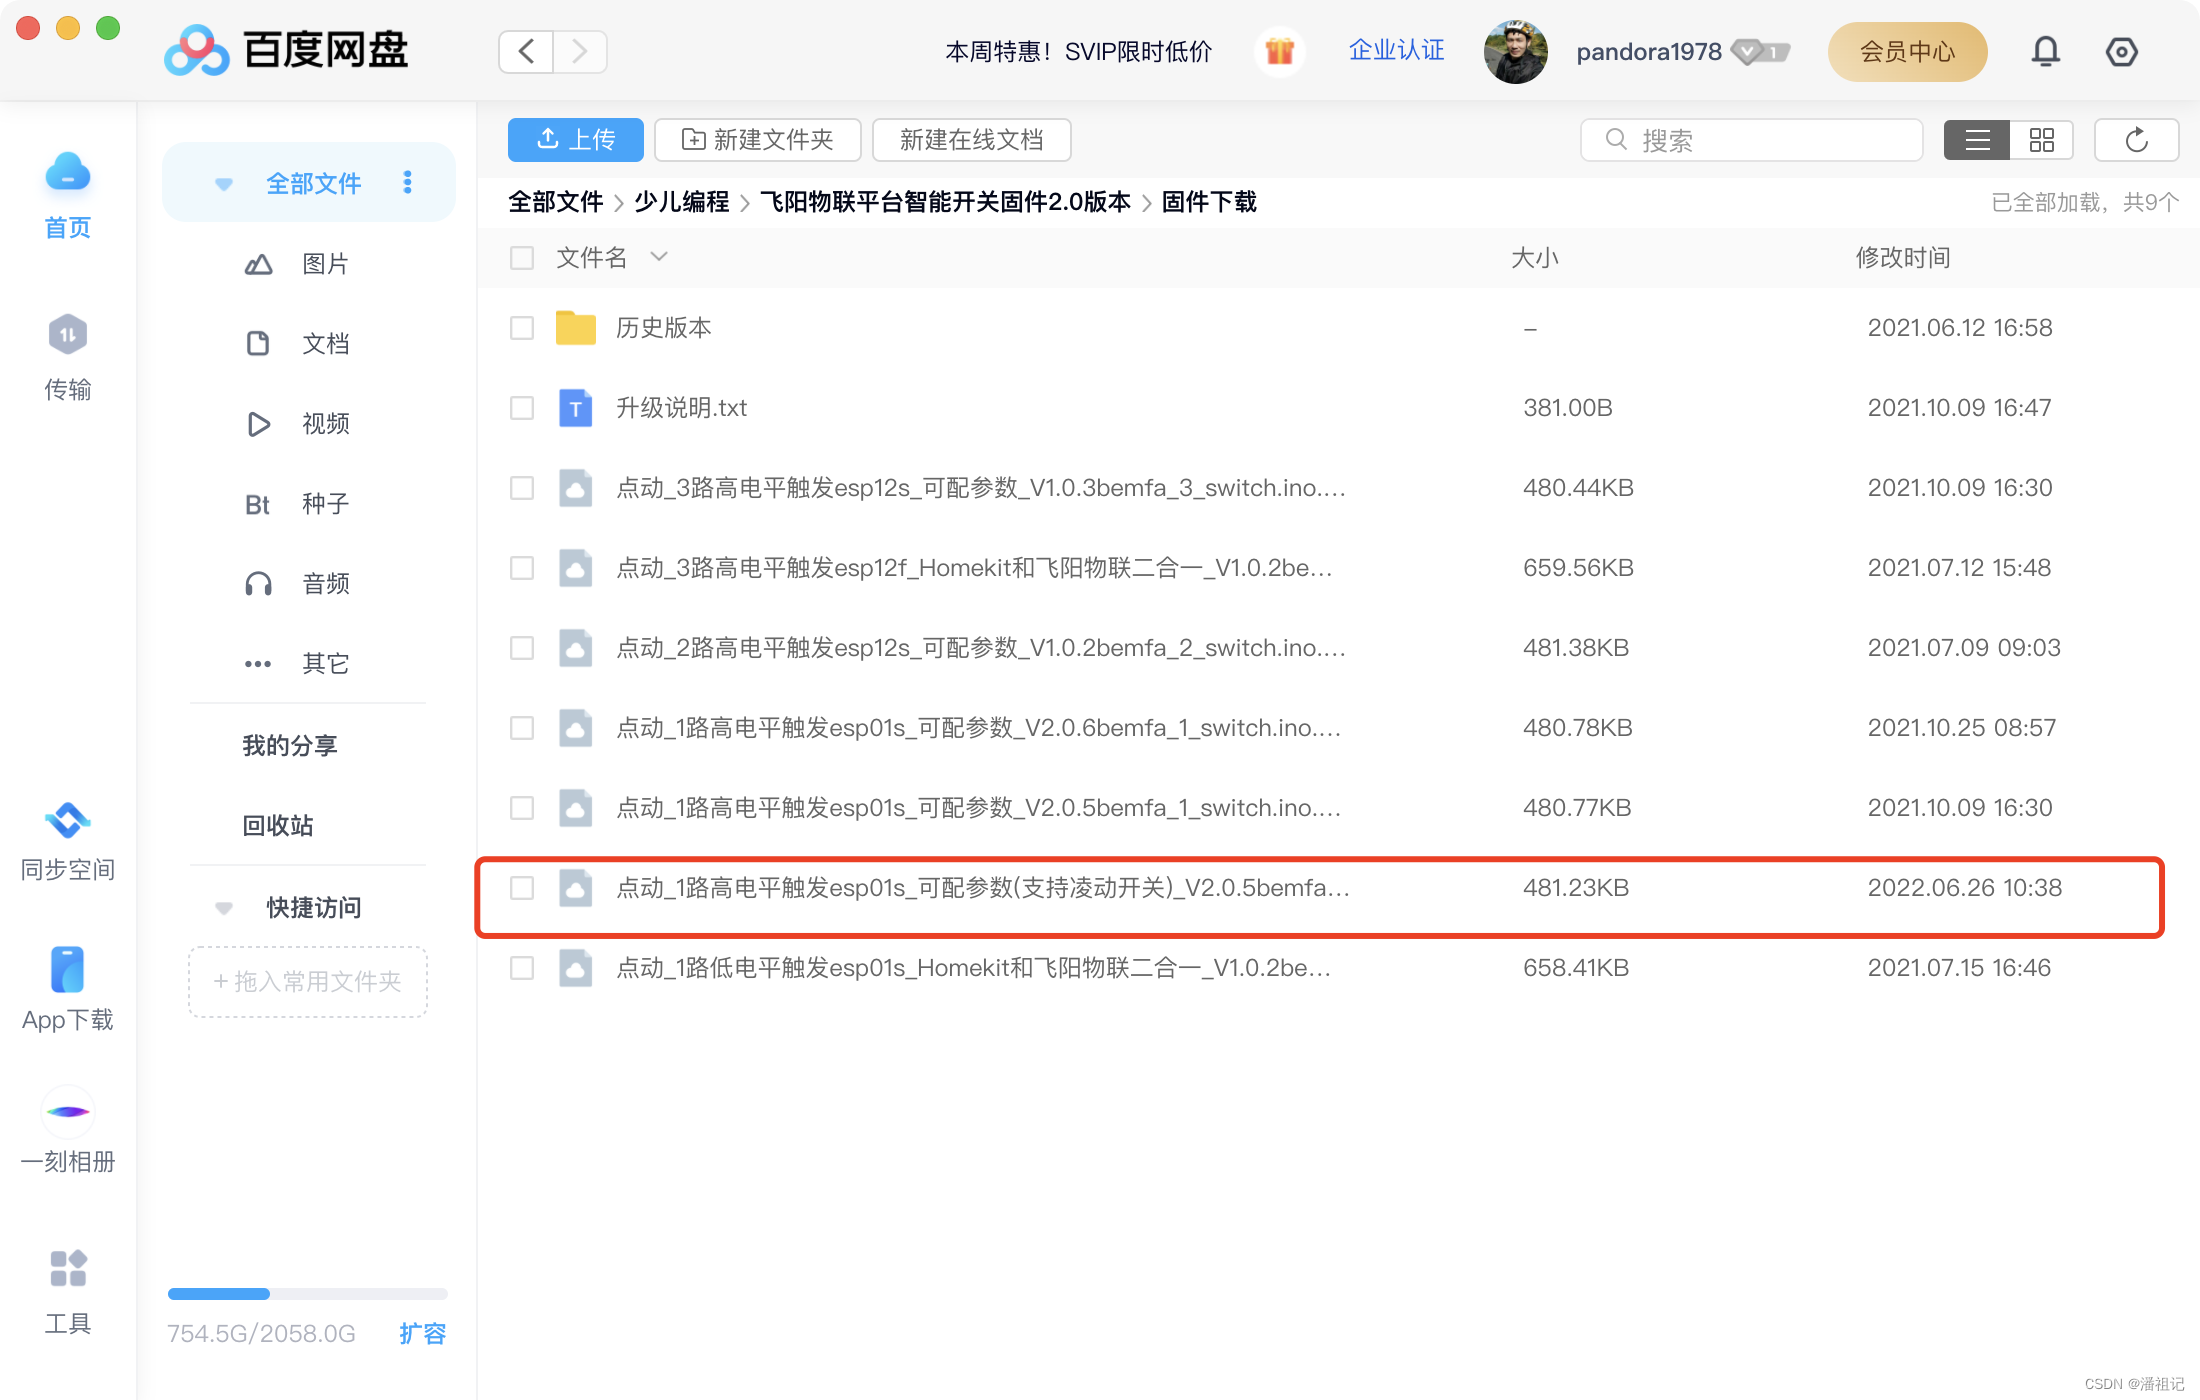Collapse the 全部文件 tree triangle

click(224, 184)
